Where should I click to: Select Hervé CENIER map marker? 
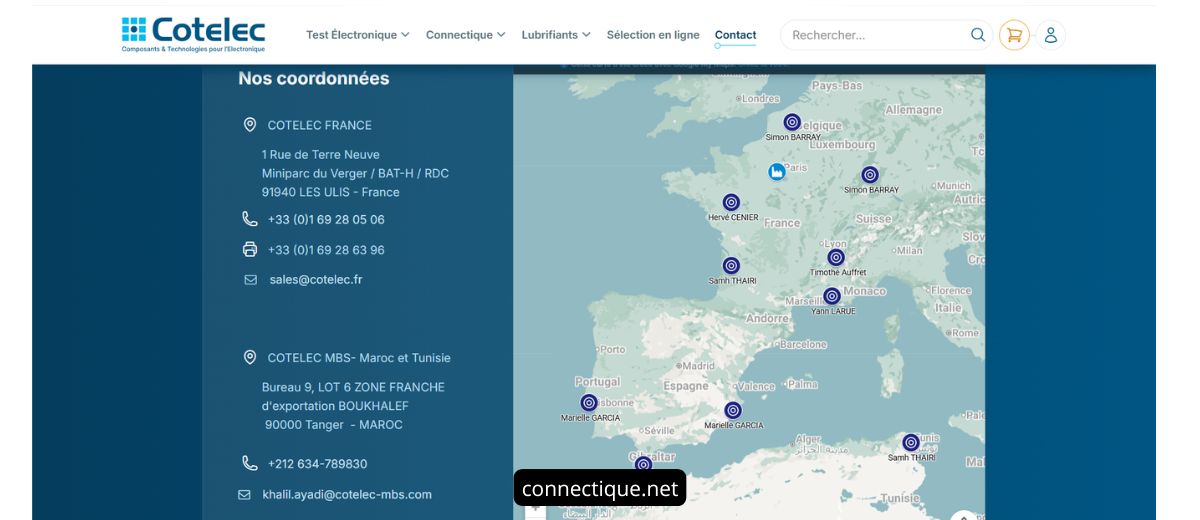pos(731,202)
